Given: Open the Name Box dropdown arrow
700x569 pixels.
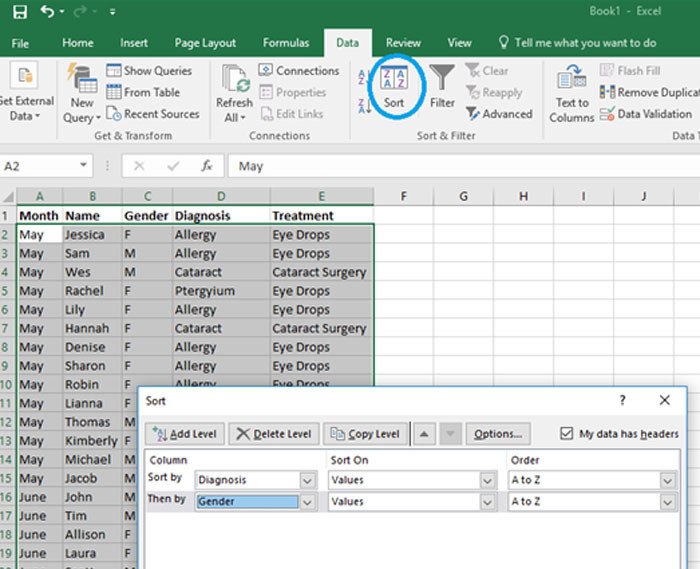Looking at the screenshot, I should [84, 166].
